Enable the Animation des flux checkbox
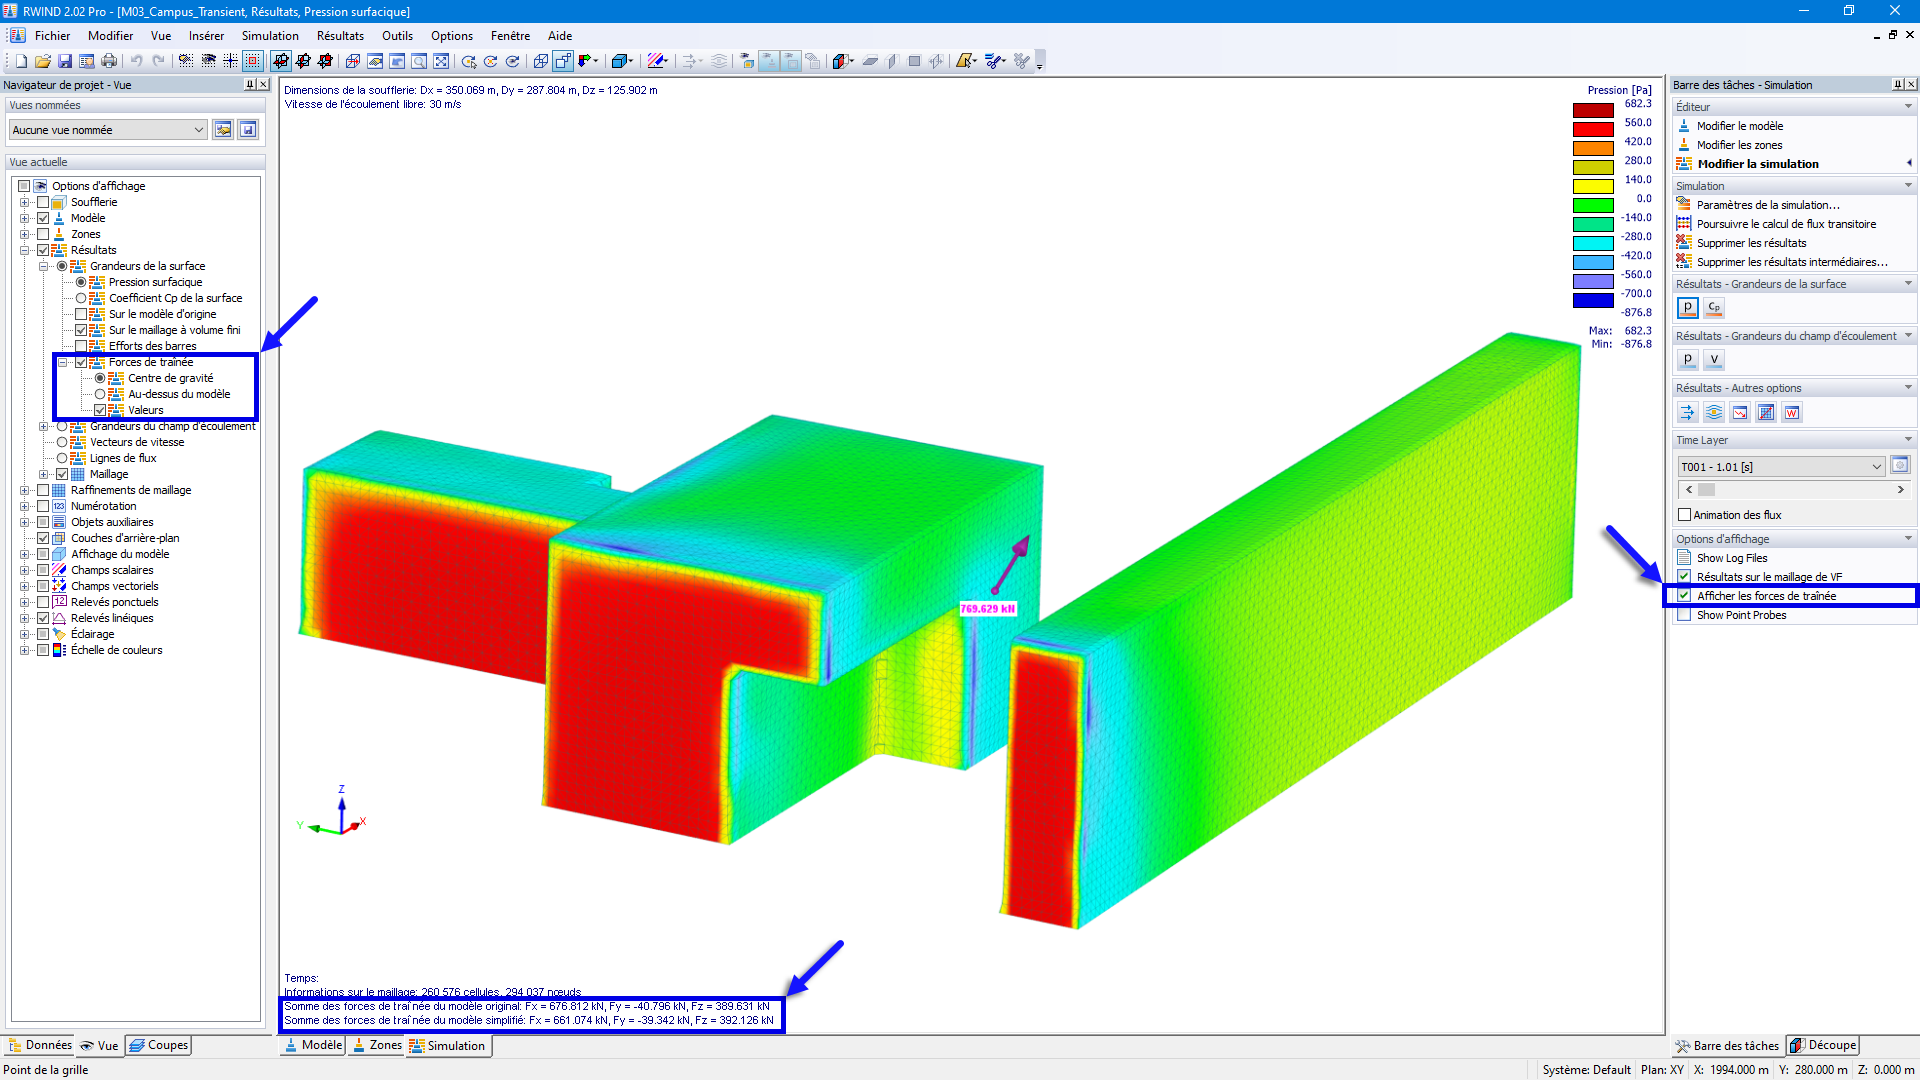 (x=1685, y=515)
